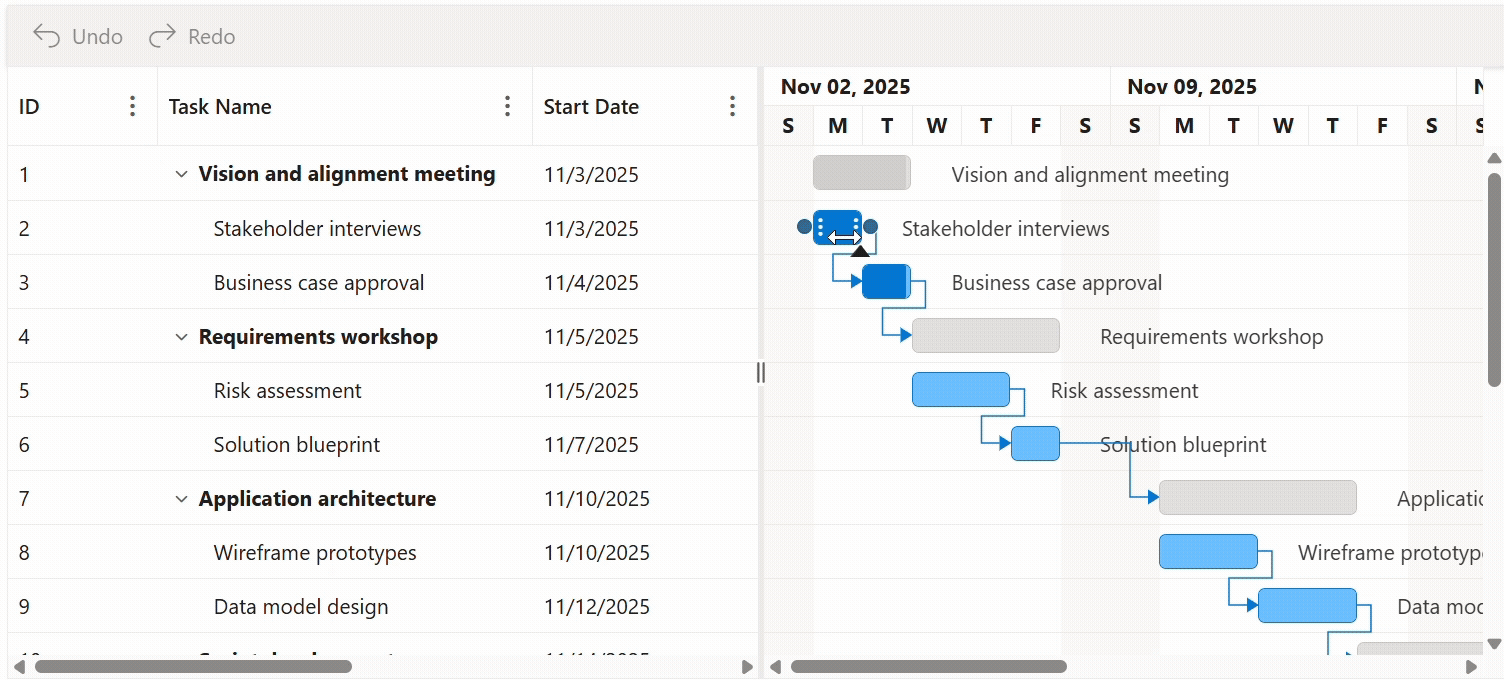Open the Task Name column menu

tap(508, 105)
